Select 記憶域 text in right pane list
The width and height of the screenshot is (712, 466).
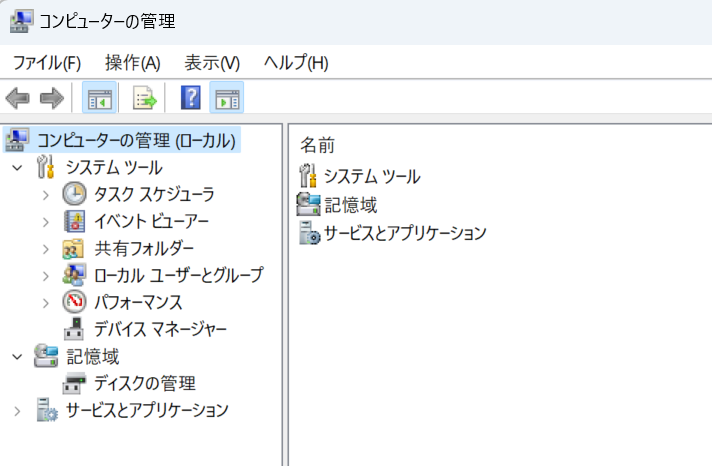point(351,205)
